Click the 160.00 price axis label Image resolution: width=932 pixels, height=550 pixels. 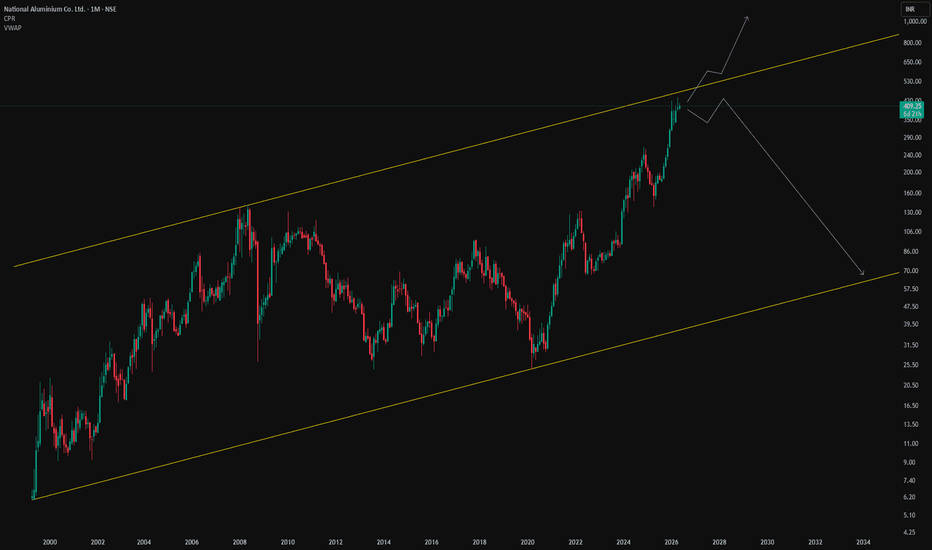(912, 193)
